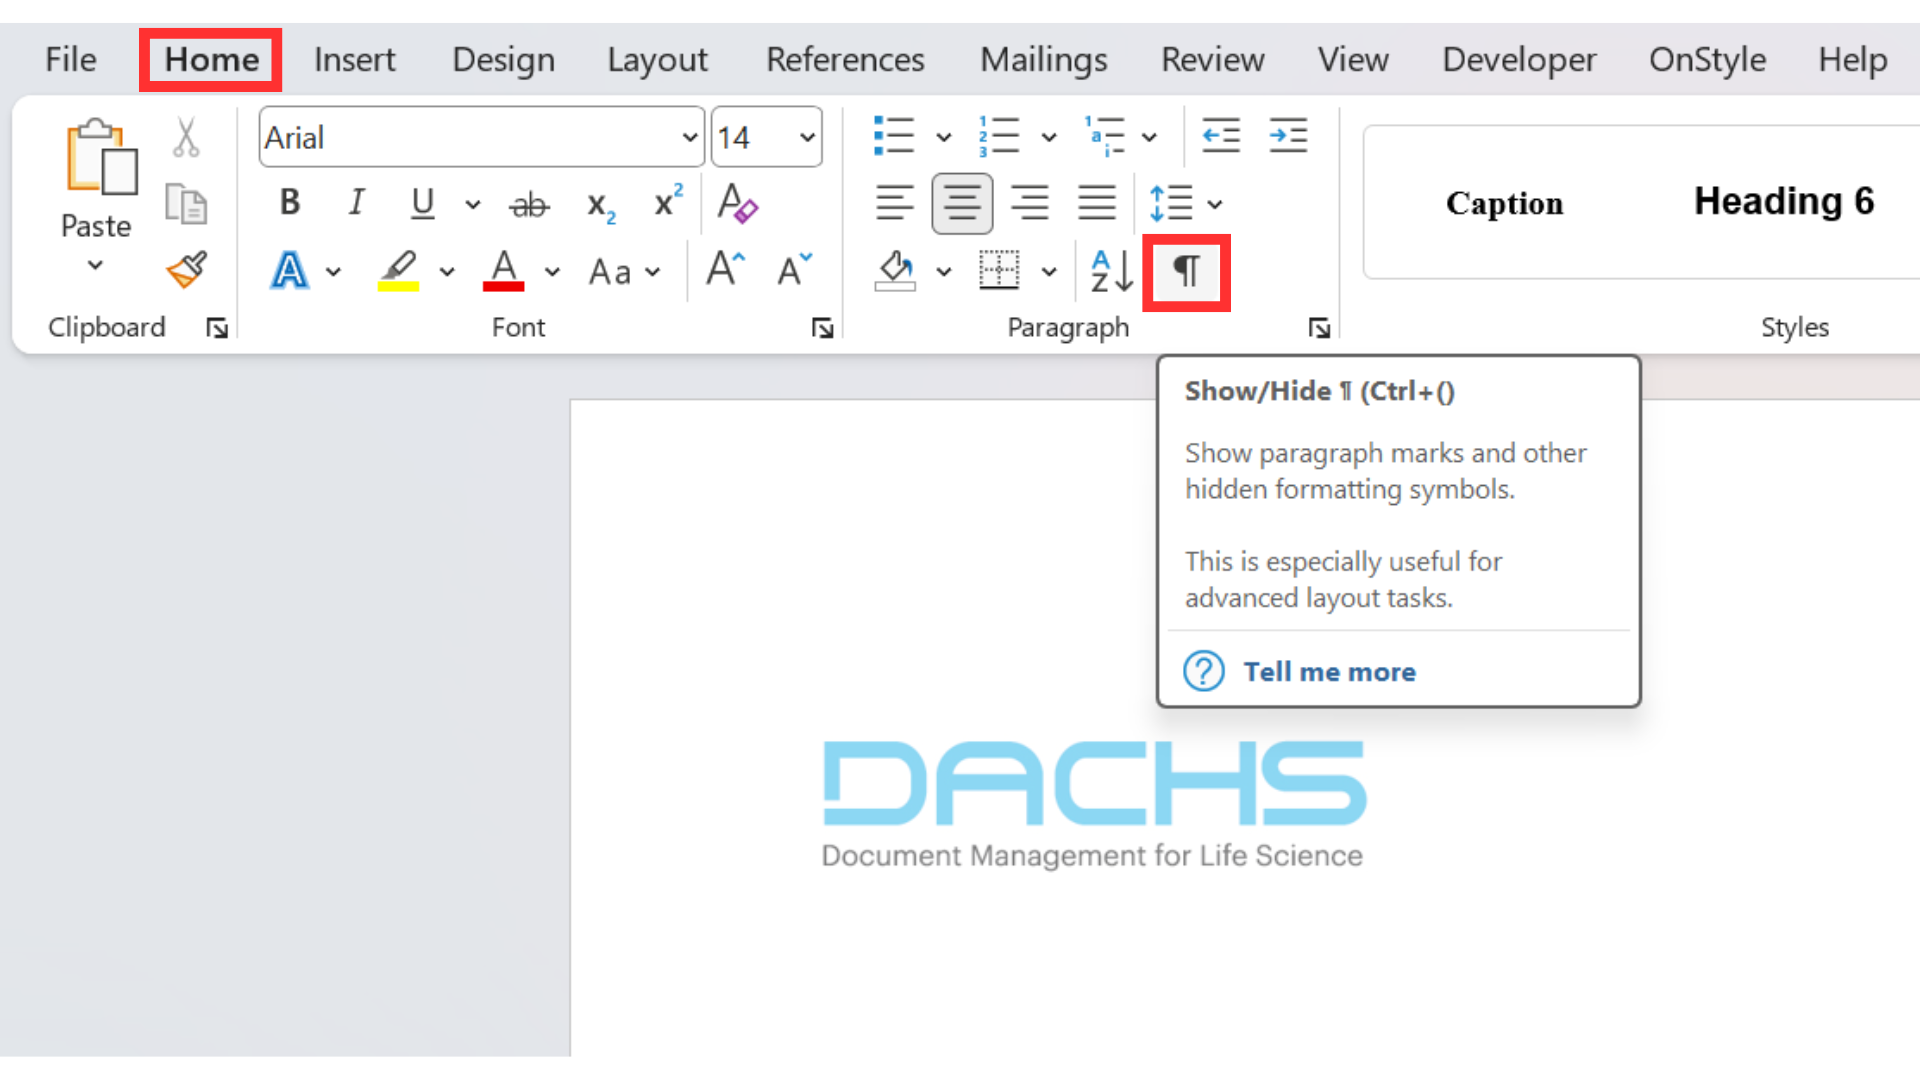
Task: Switch to the Design tab
Action: 503,60
